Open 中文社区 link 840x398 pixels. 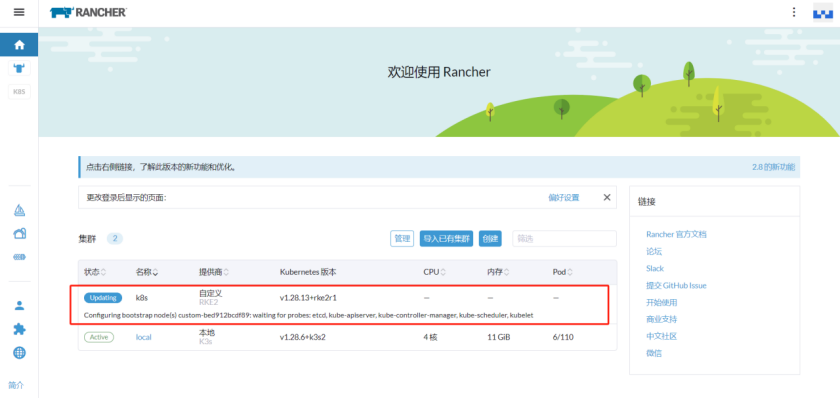(662, 336)
